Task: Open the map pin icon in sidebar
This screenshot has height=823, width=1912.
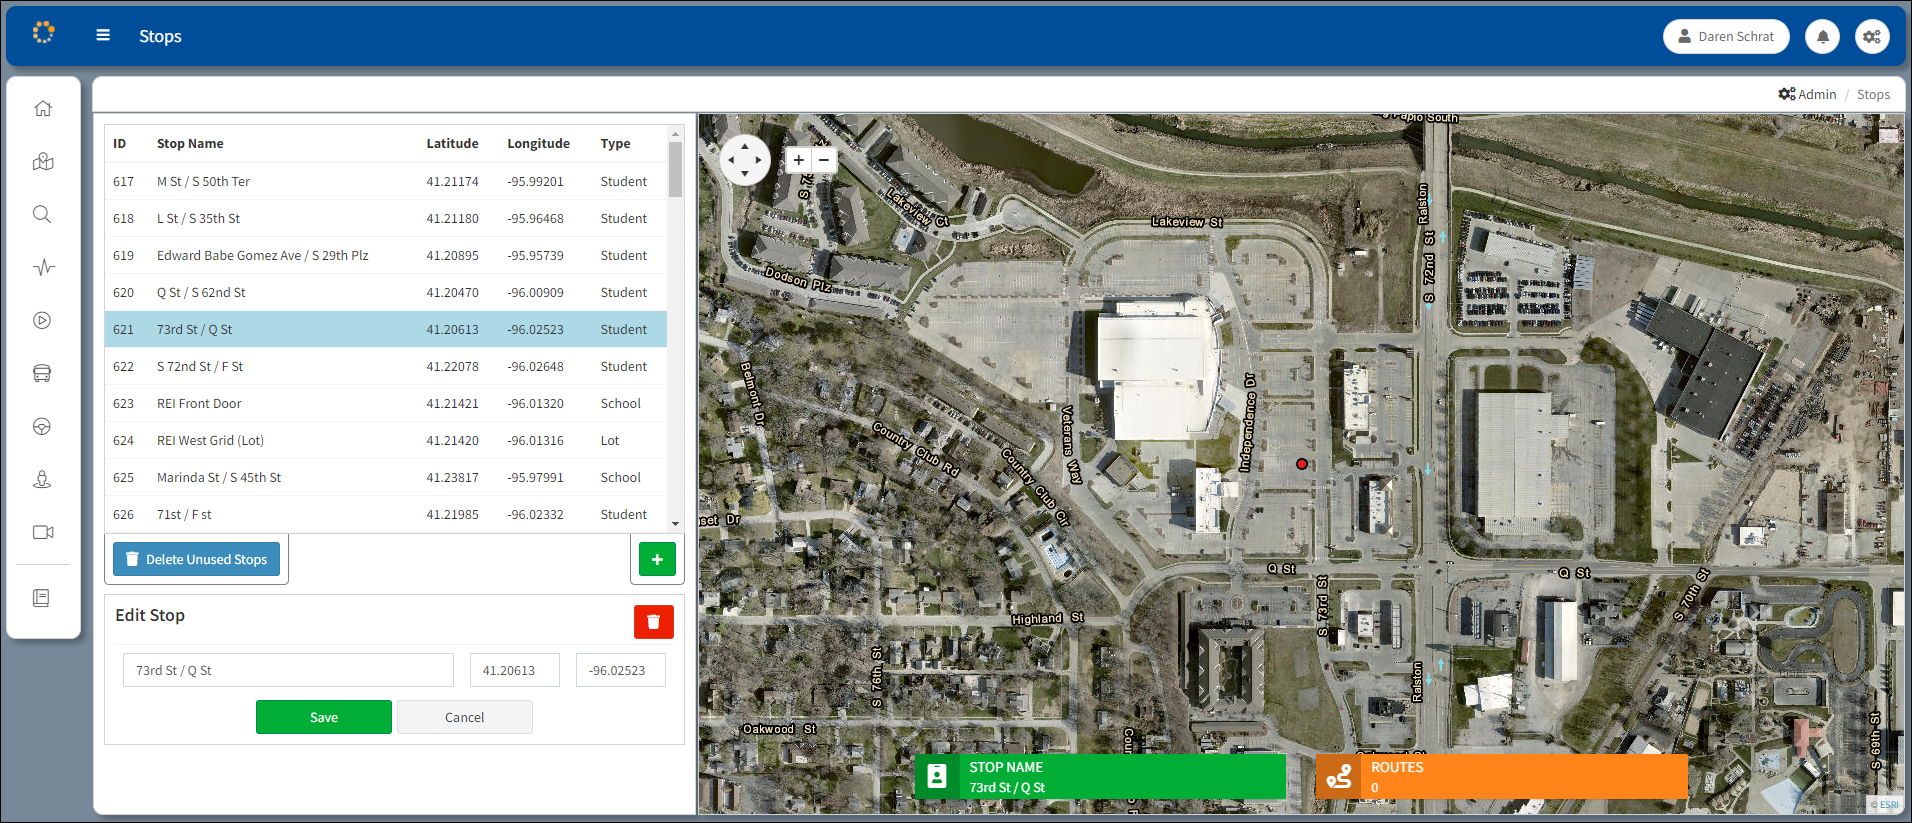Action: (x=42, y=479)
